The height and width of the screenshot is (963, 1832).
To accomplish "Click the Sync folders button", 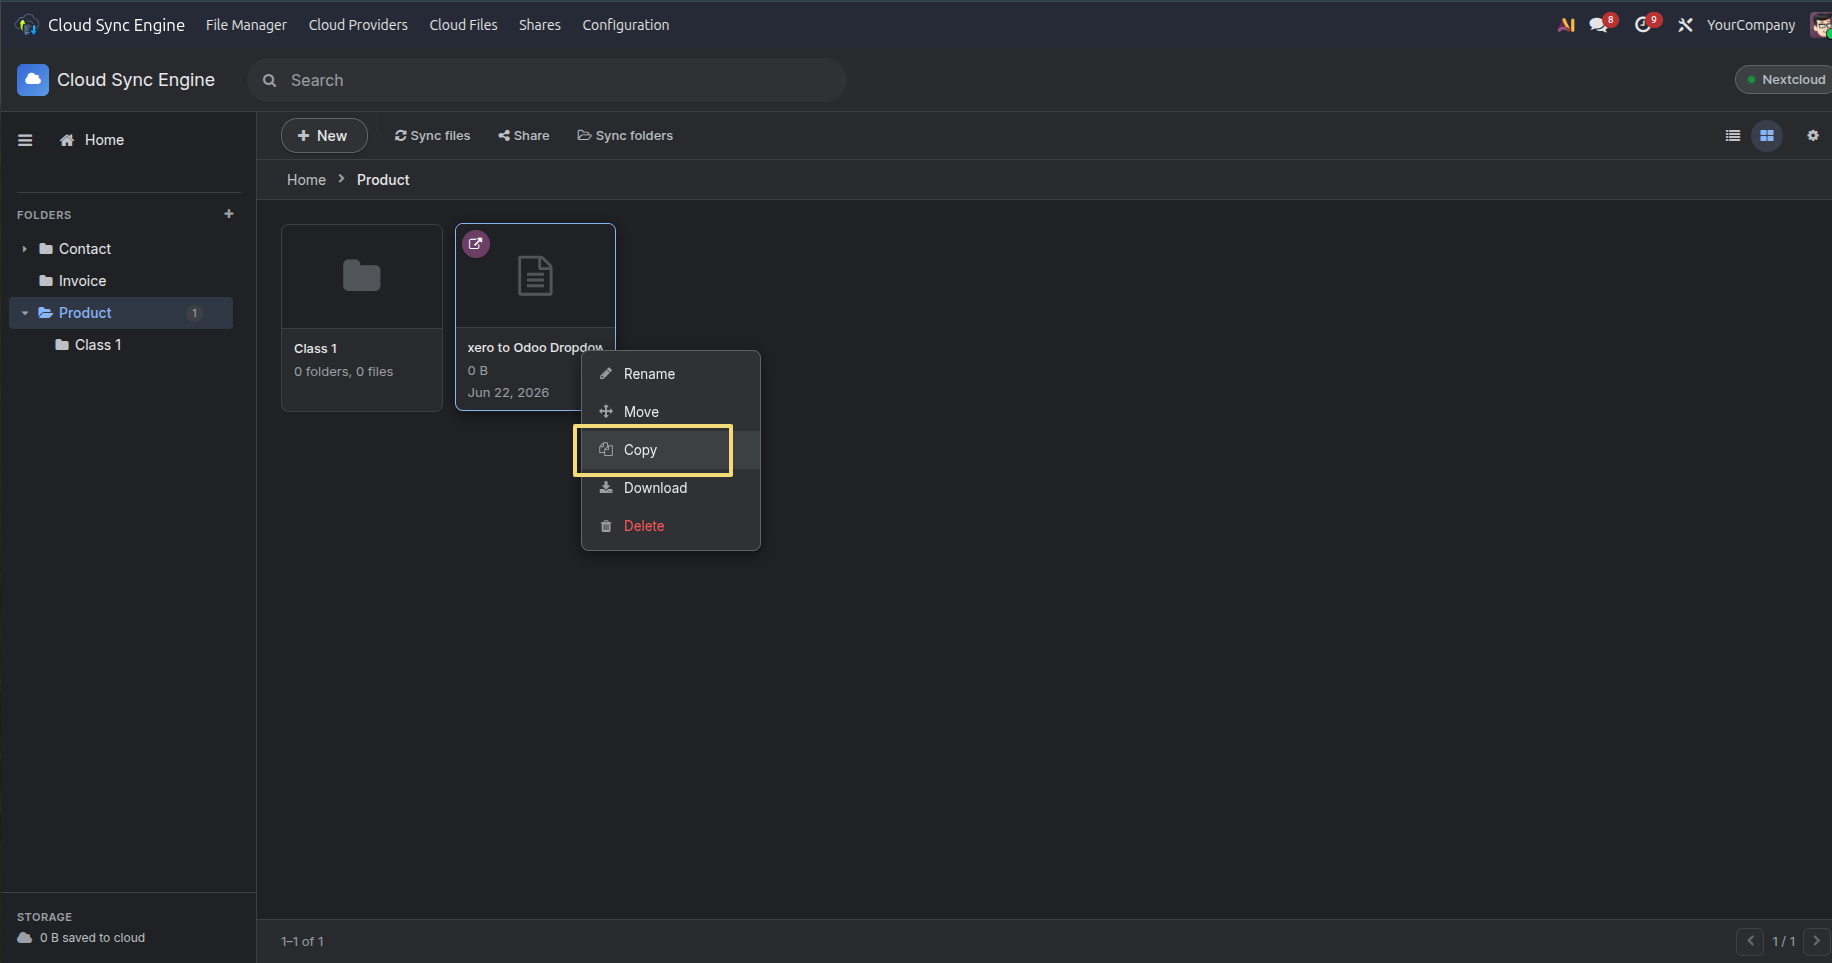I will click(x=625, y=136).
